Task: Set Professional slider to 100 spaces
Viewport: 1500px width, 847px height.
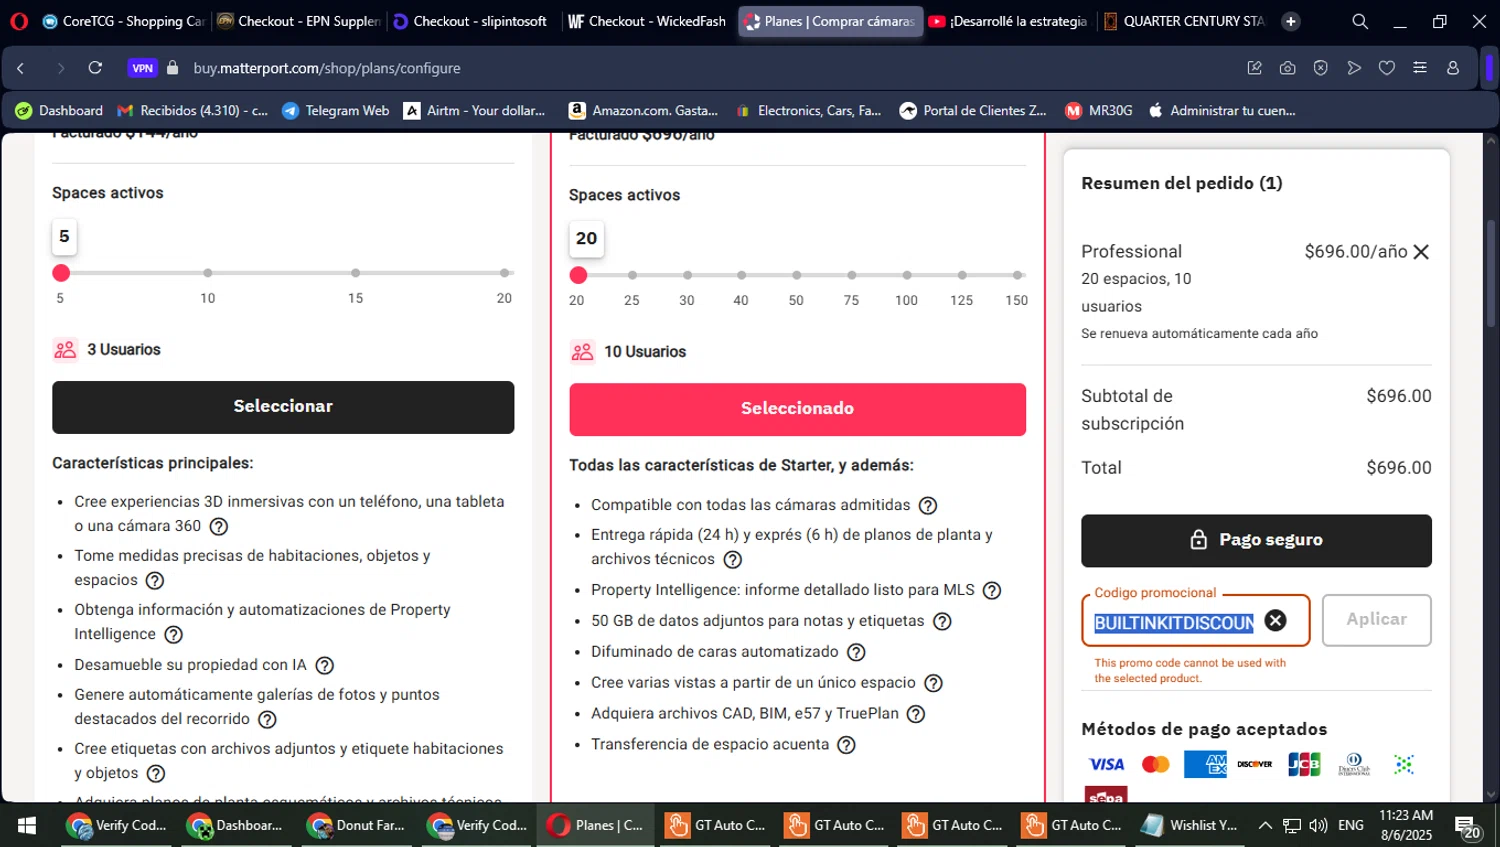Action: coord(907,275)
